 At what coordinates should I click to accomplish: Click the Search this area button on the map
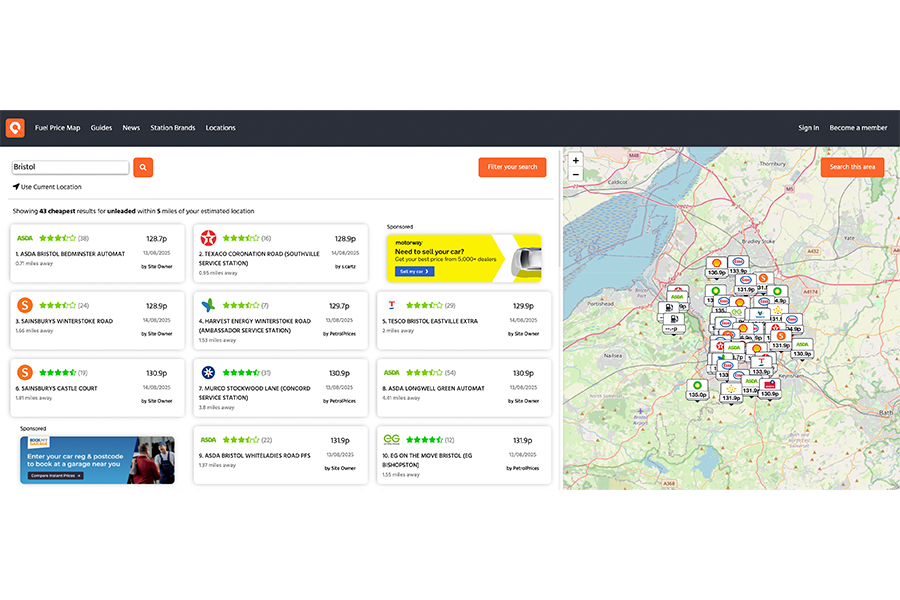(852, 167)
